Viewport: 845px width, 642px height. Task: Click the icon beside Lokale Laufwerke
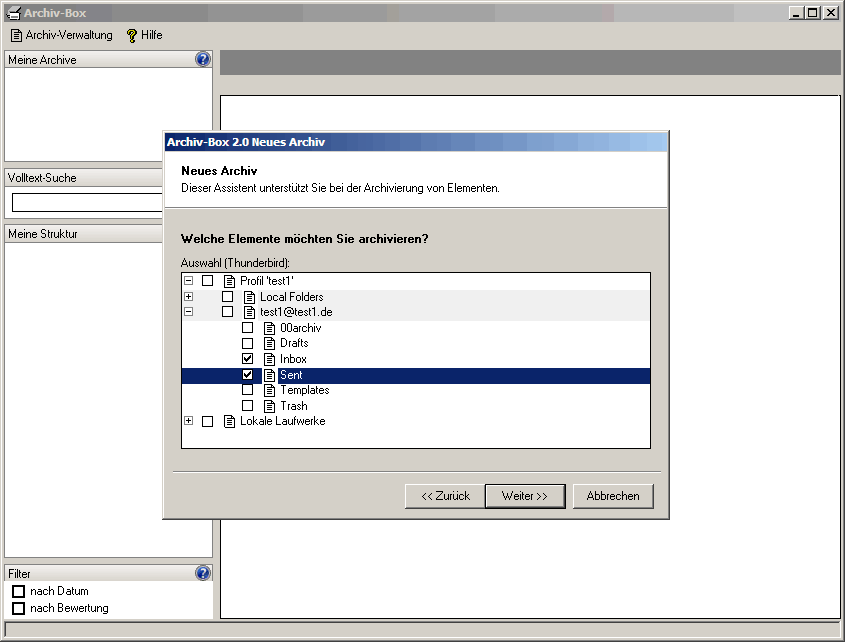[x=229, y=421]
